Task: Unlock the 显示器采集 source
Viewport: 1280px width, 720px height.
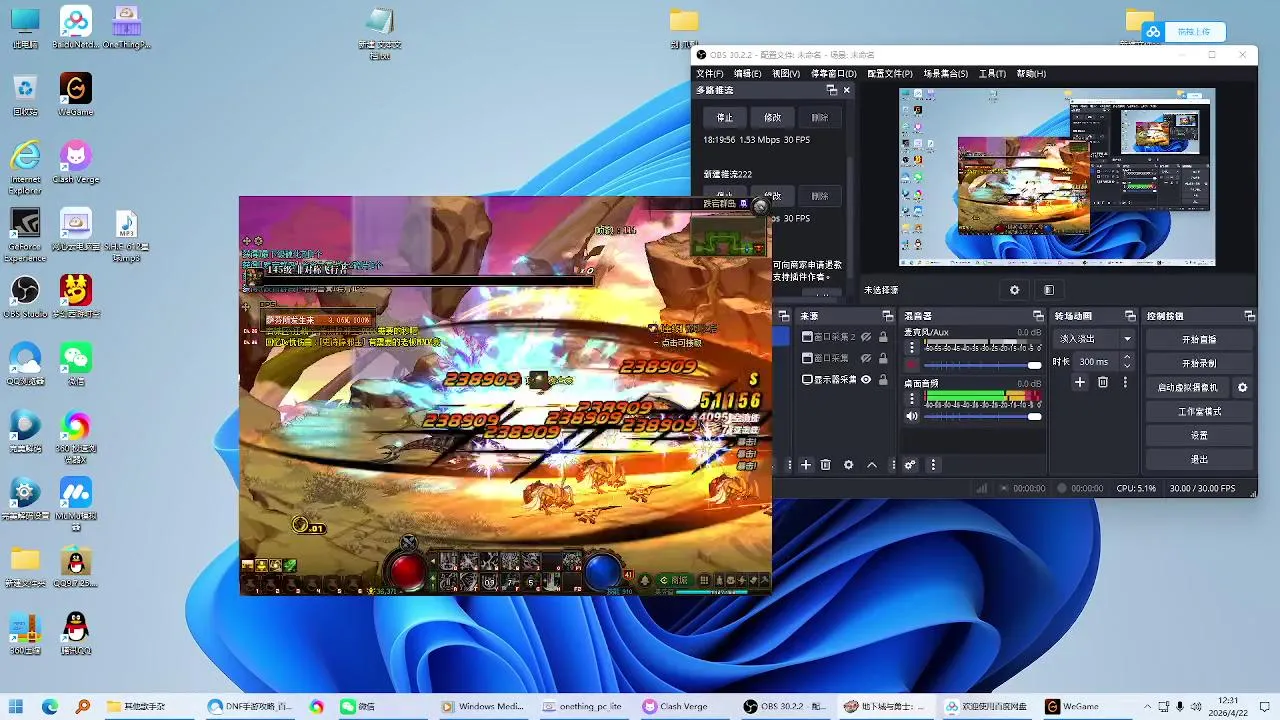Action: (883, 380)
